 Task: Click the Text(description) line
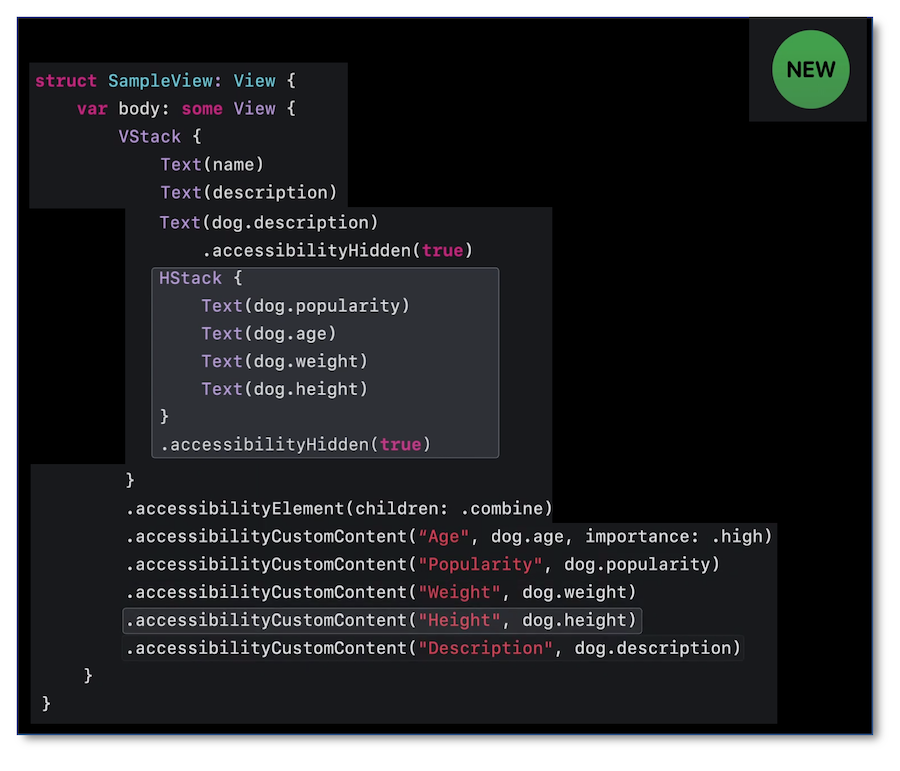[x=248, y=193]
